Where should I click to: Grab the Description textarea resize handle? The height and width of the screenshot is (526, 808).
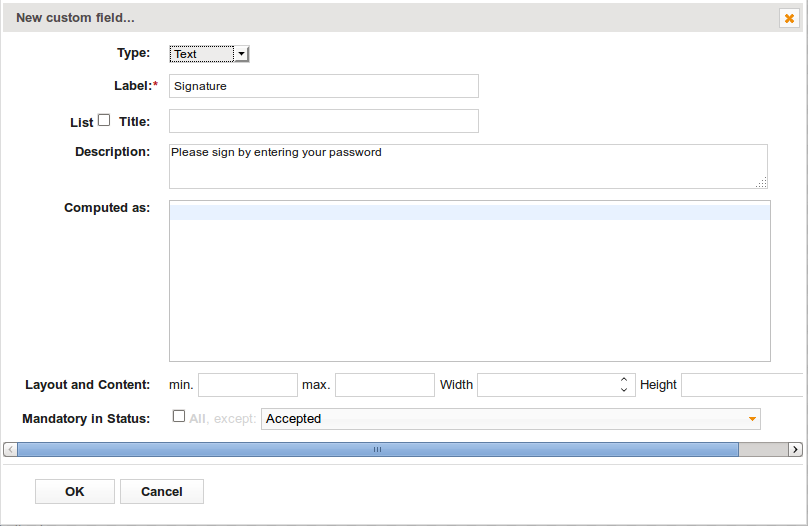point(762,182)
